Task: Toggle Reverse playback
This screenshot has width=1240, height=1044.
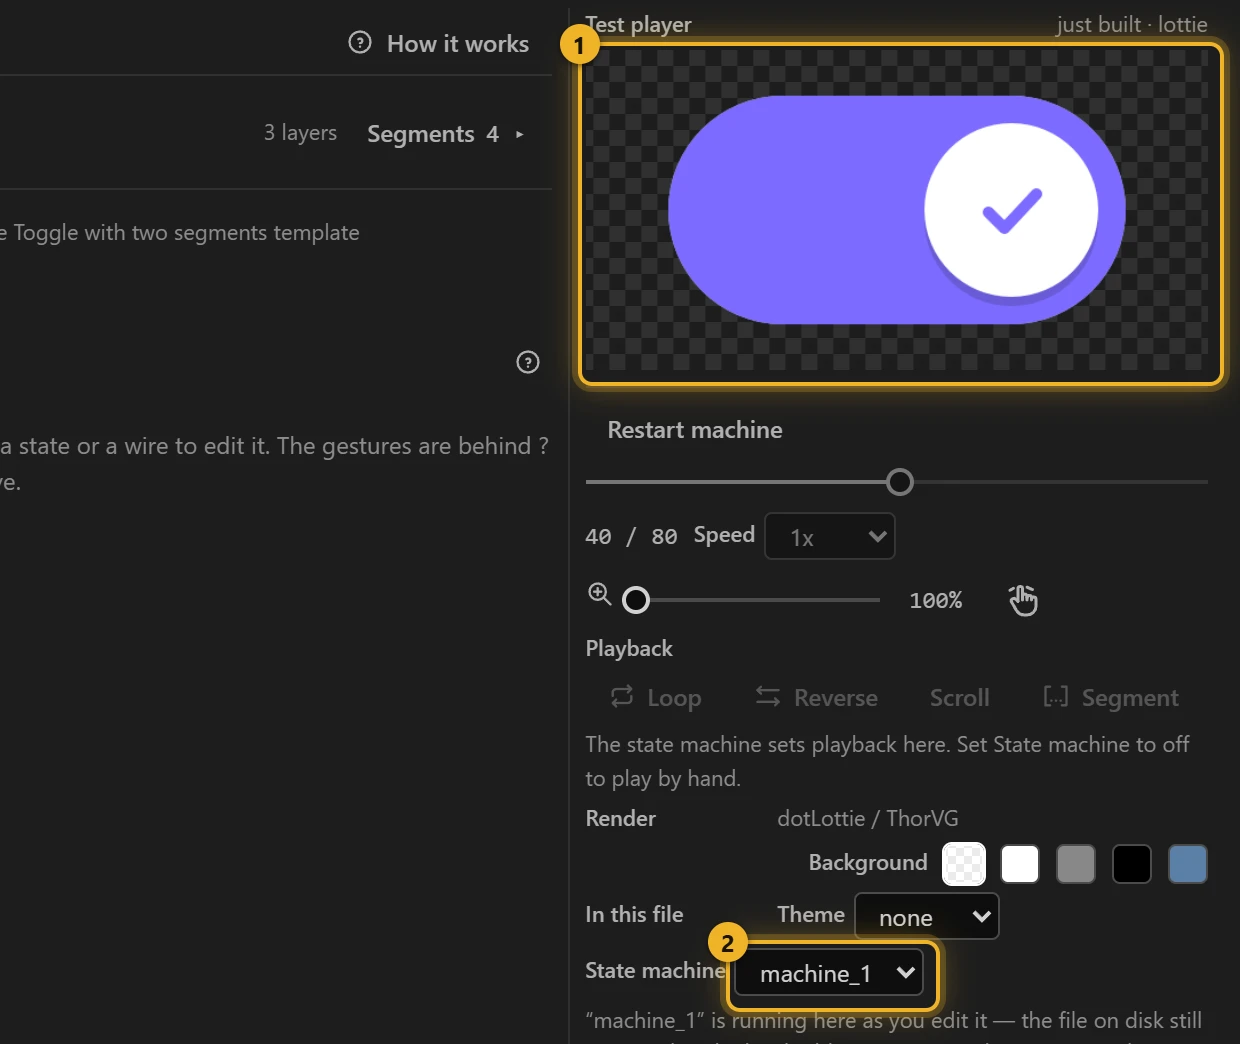Action: 816,698
